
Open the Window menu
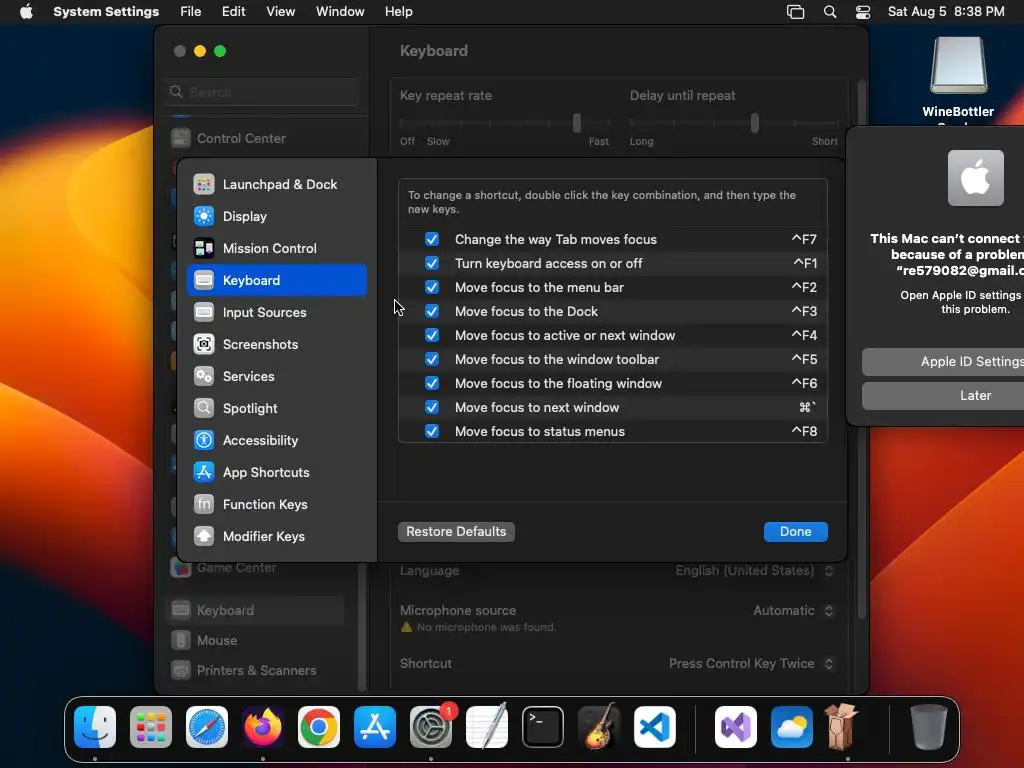click(x=340, y=12)
